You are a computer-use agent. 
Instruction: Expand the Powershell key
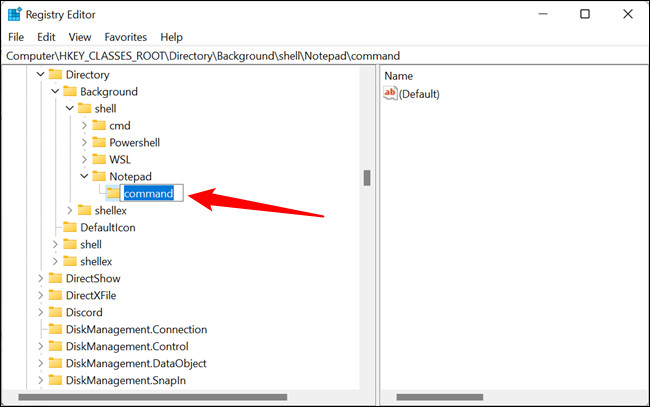coord(84,143)
